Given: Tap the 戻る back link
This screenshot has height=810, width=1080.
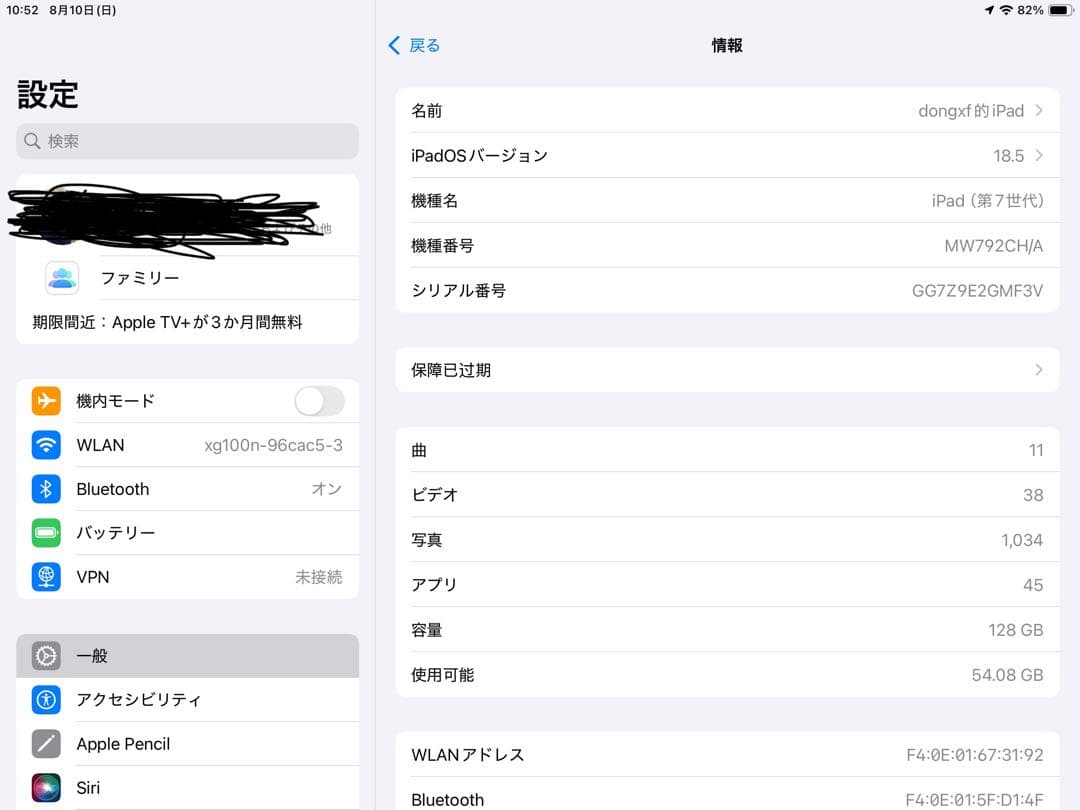Looking at the screenshot, I should click(410, 45).
